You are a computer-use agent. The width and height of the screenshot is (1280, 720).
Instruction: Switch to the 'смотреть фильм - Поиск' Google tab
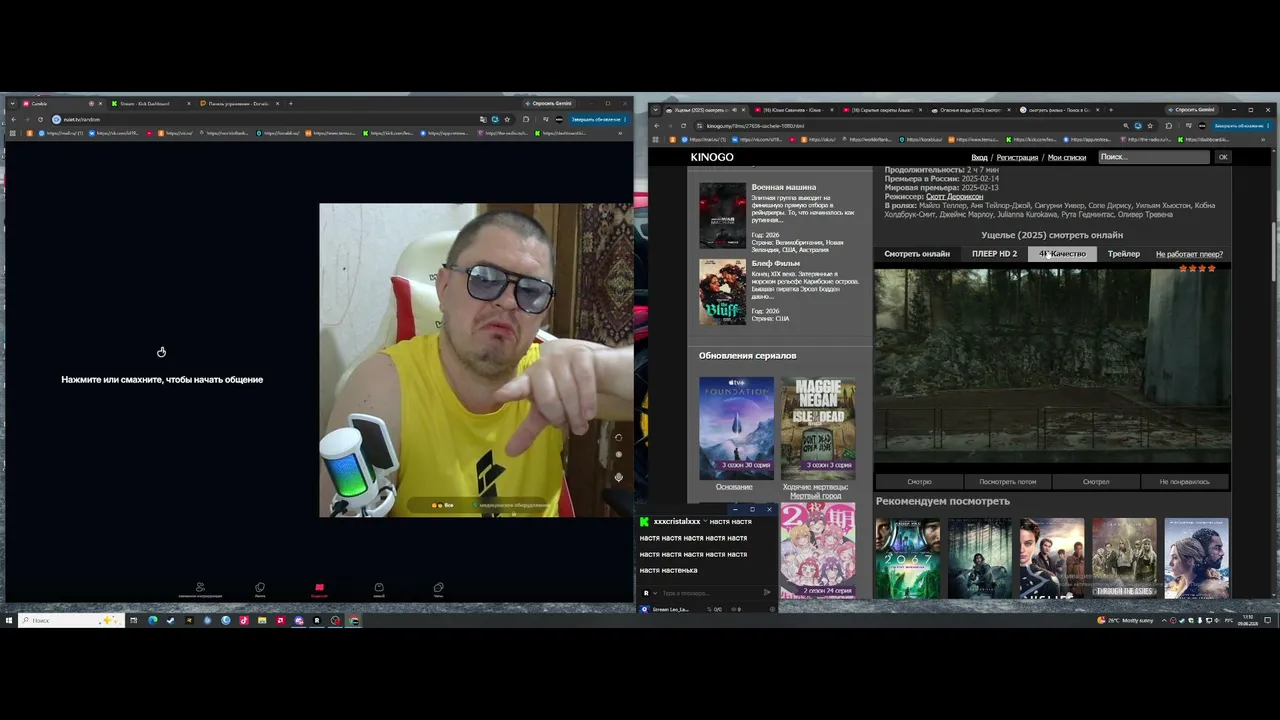[1058, 110]
